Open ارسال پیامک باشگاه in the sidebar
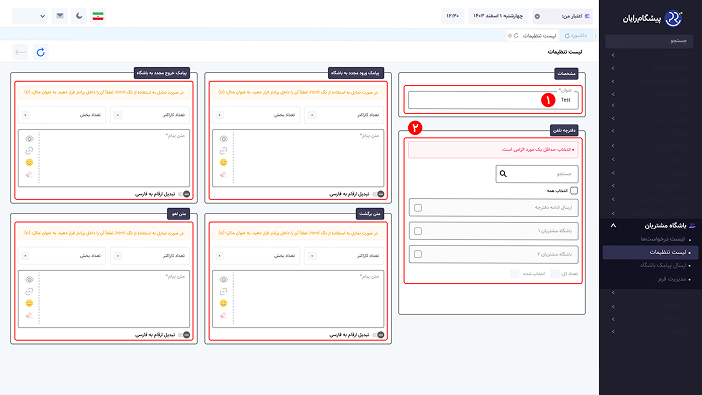The width and height of the screenshot is (702, 395). click(663, 266)
